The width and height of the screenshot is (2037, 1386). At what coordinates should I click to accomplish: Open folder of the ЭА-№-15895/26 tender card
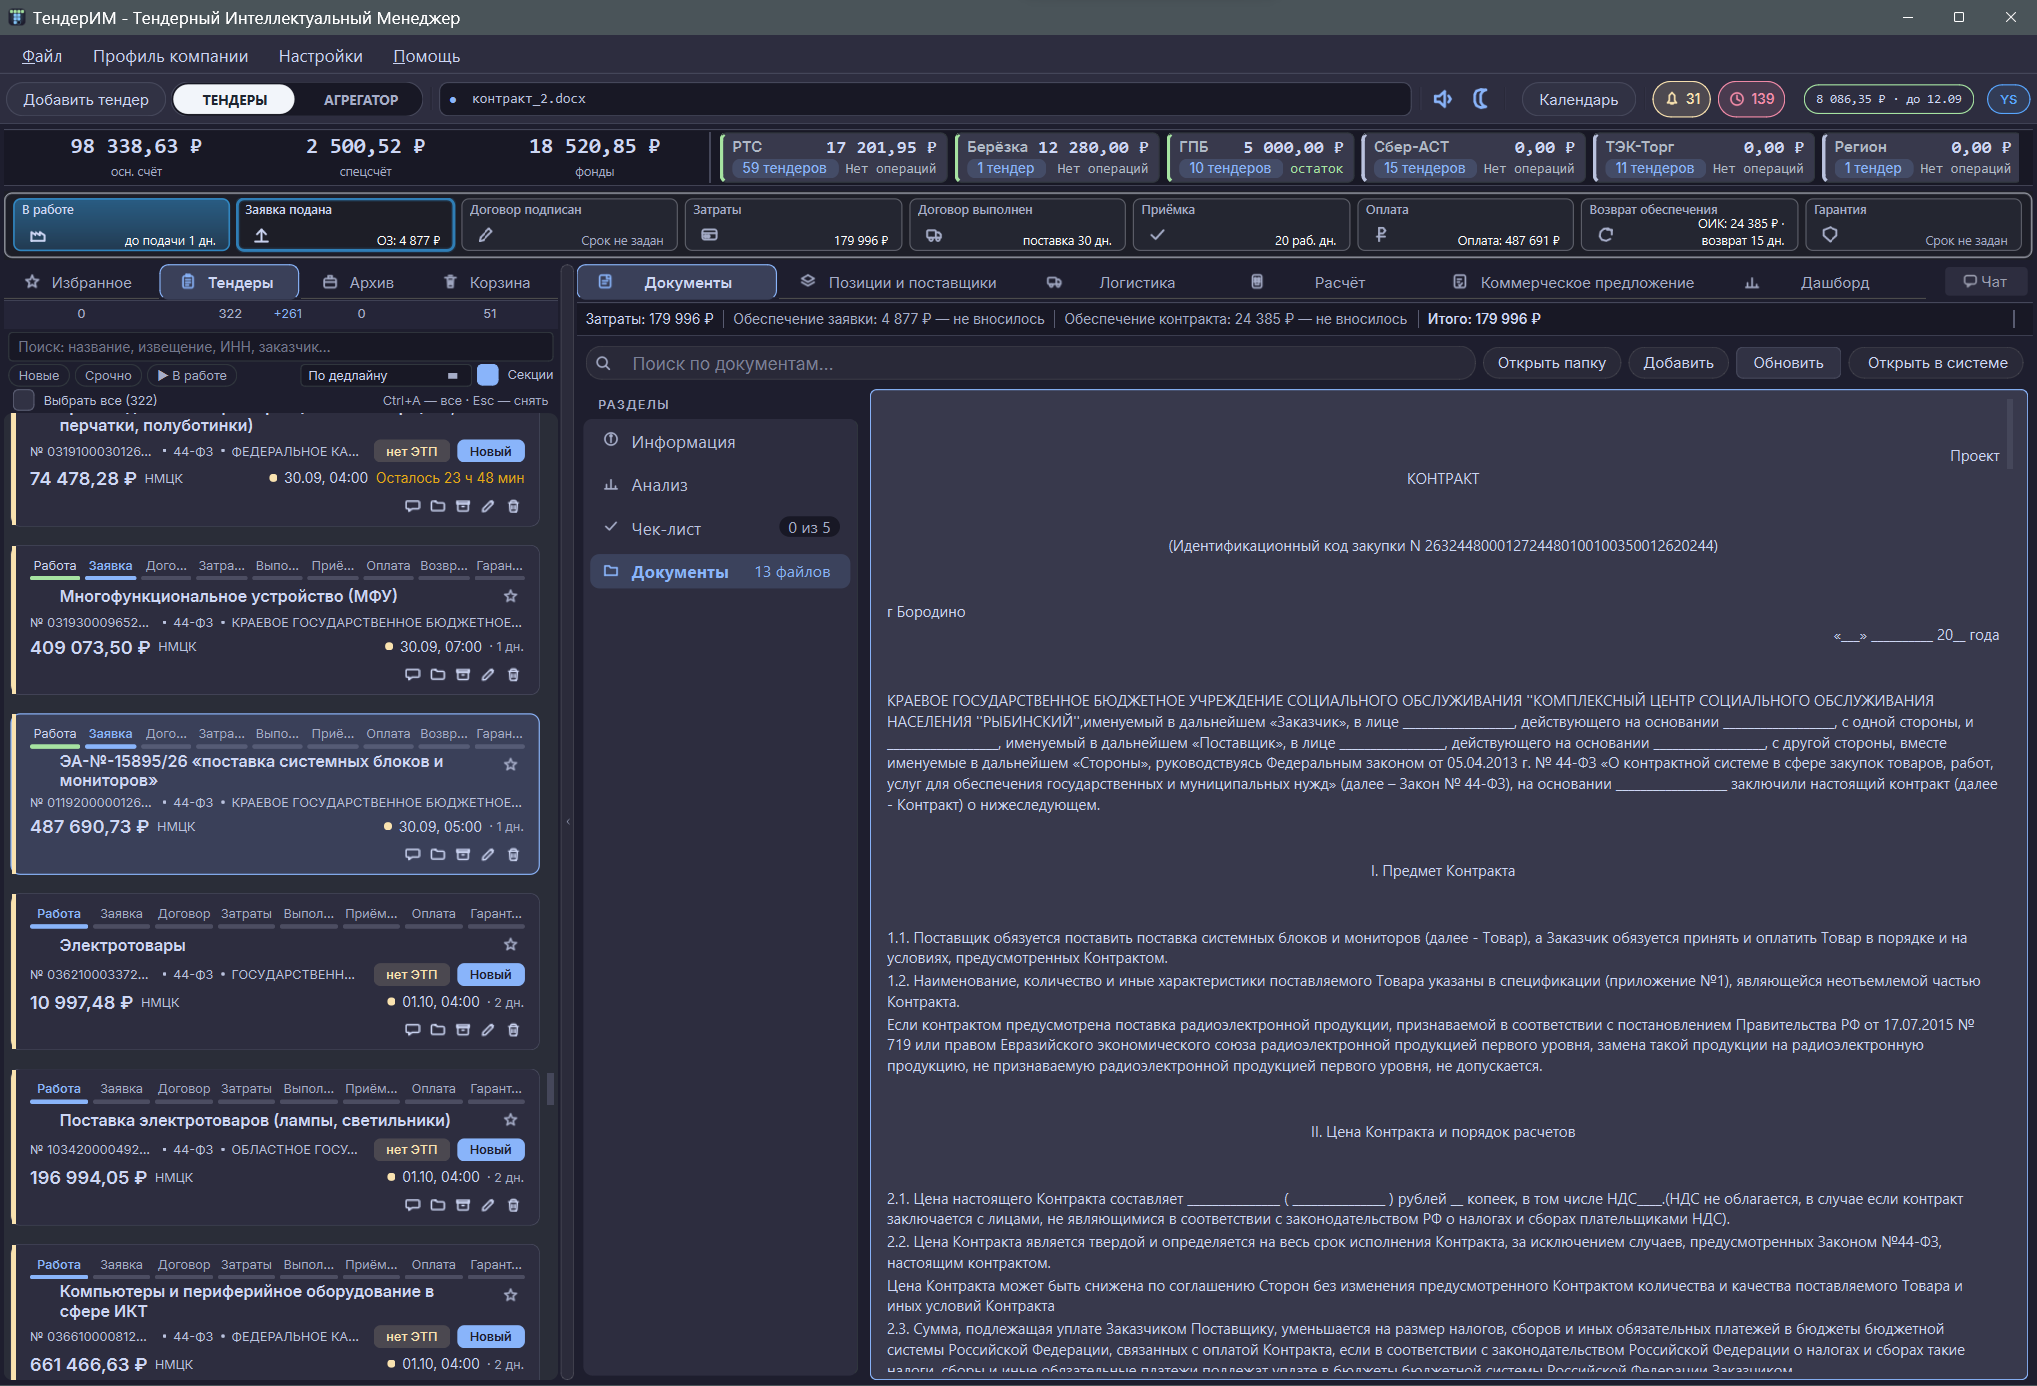click(x=438, y=855)
